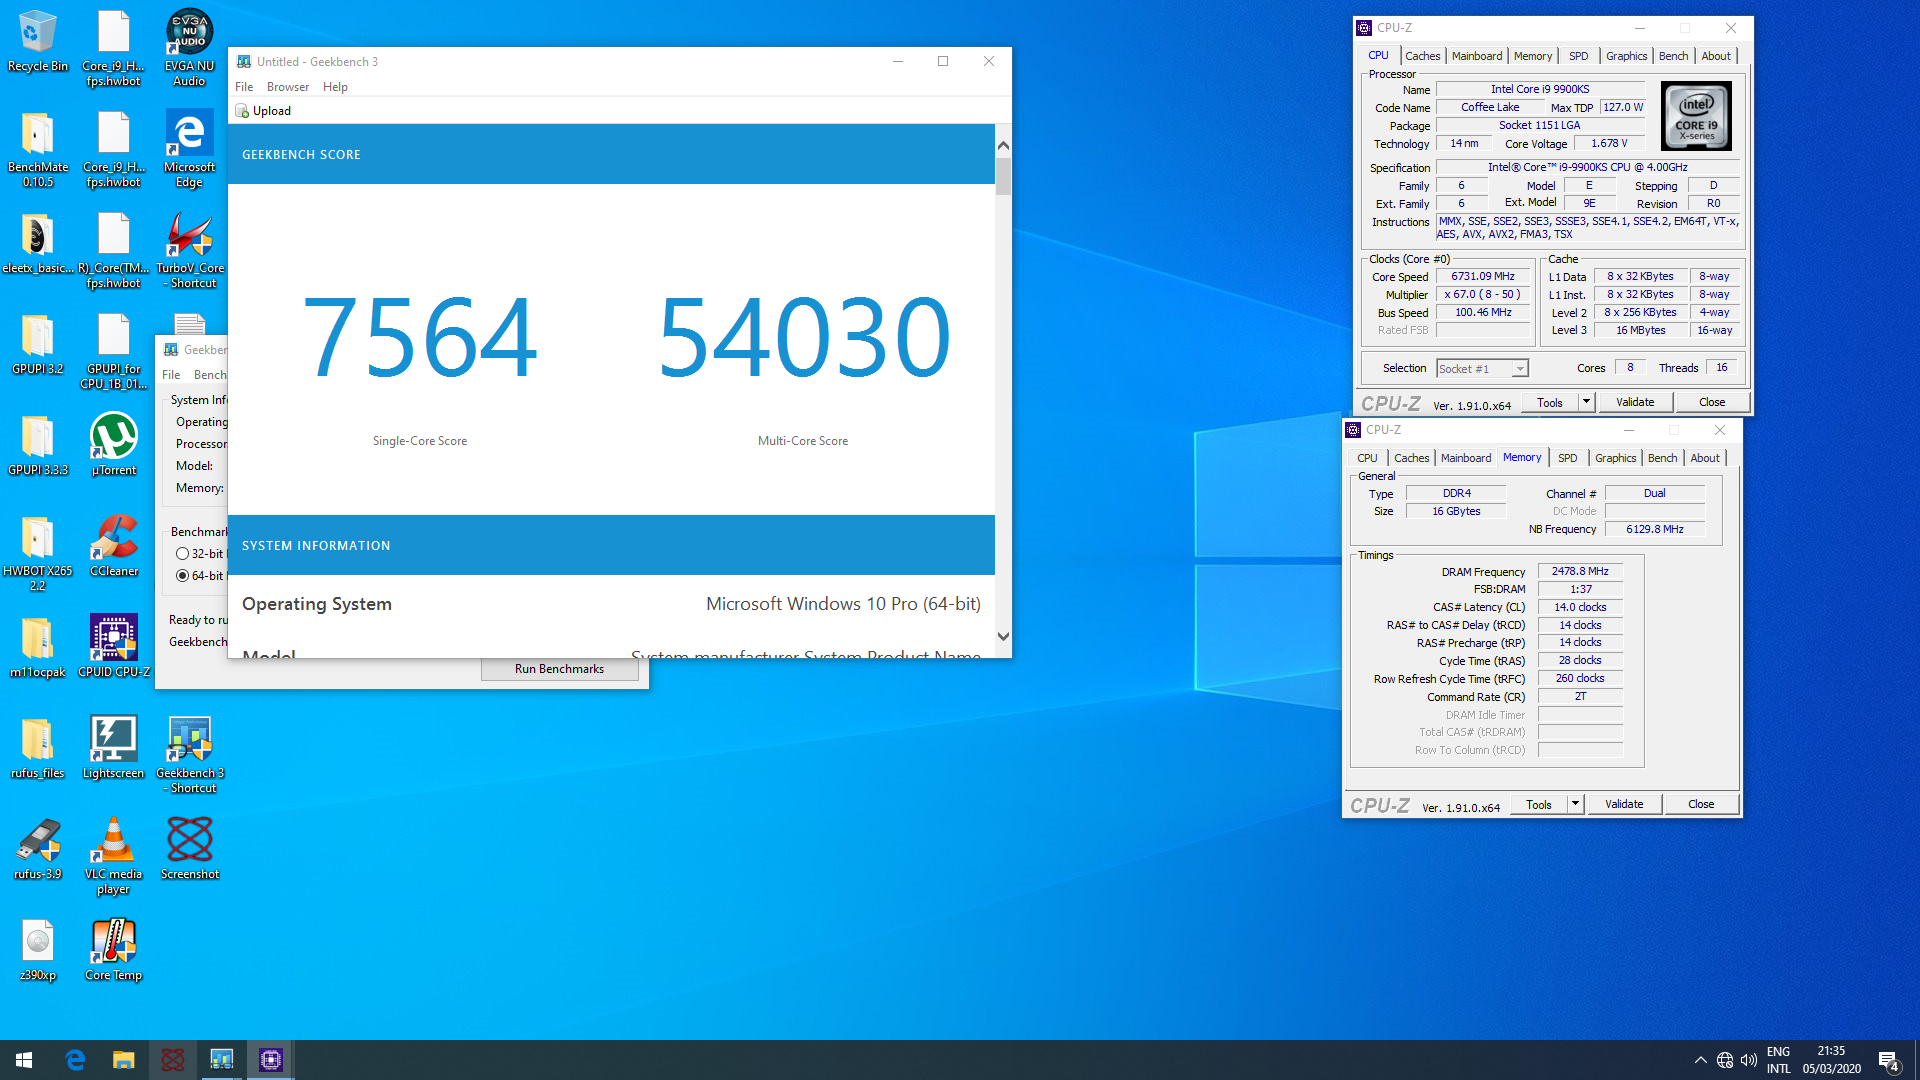Screen dimensions: 1920x1080
Task: Launch CCleaner desktop icon
Action: (x=114, y=546)
